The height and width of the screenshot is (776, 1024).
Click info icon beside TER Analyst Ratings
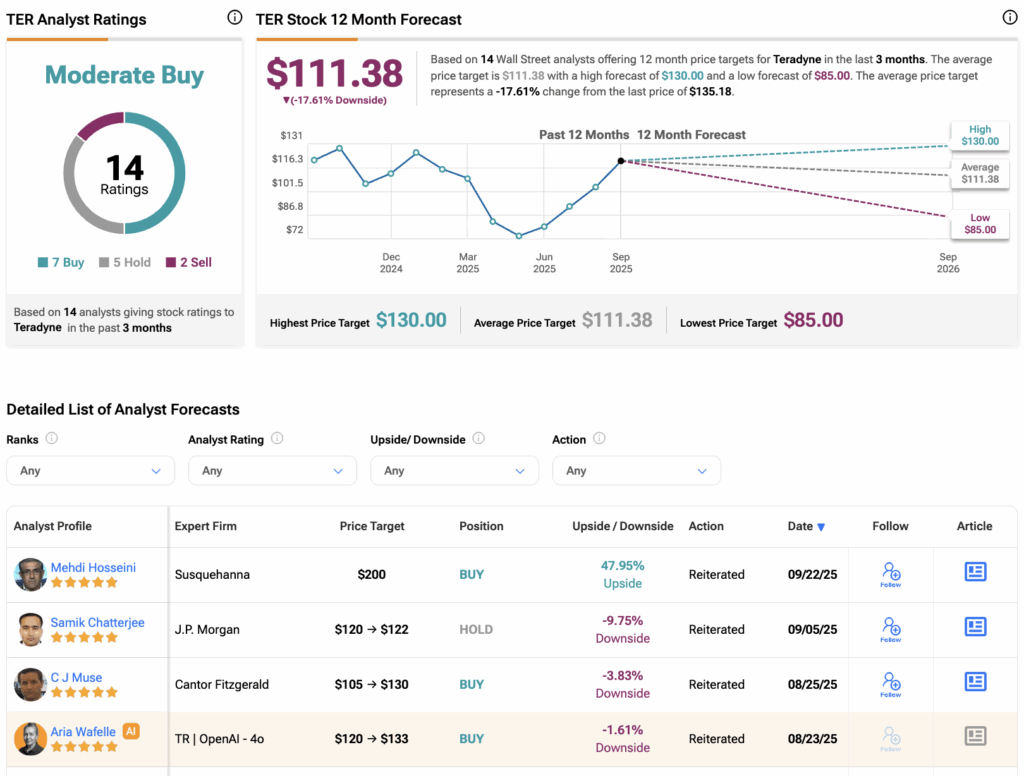click(234, 18)
